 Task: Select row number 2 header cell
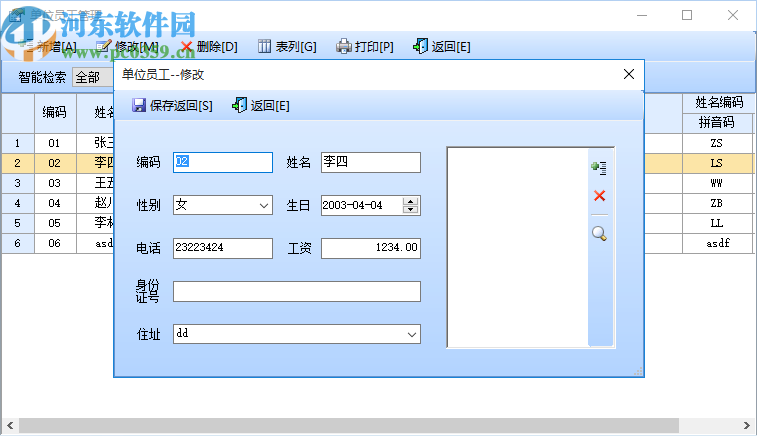(17, 163)
